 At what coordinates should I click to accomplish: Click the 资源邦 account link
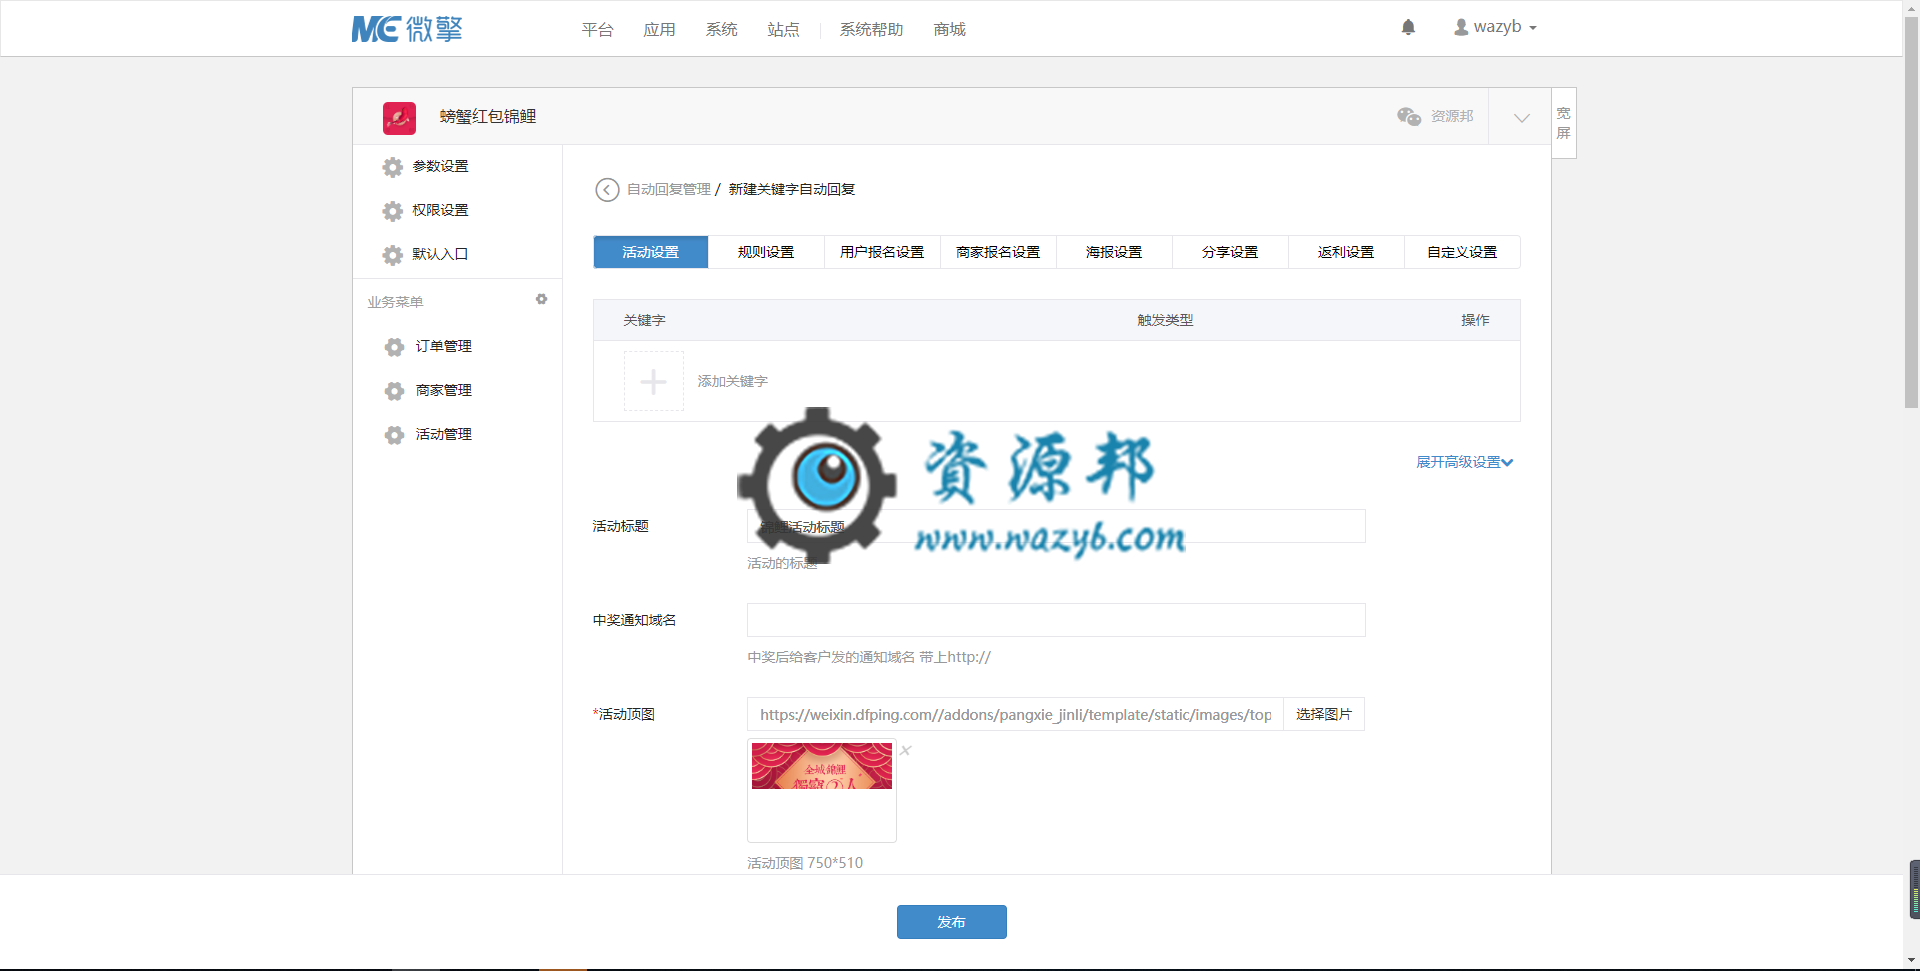(x=1452, y=117)
